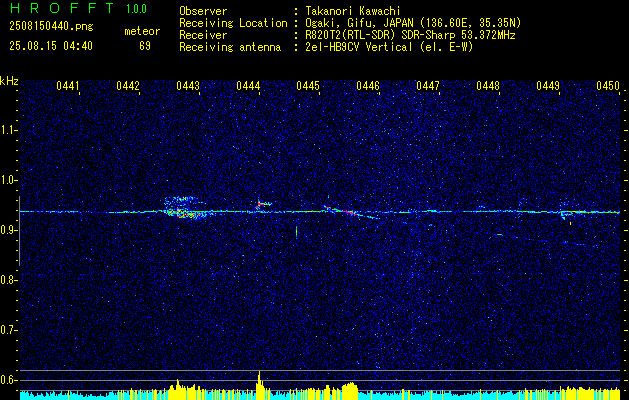
Task: Click the gray vertical bar beside 0.9 label
Action: (19, 231)
